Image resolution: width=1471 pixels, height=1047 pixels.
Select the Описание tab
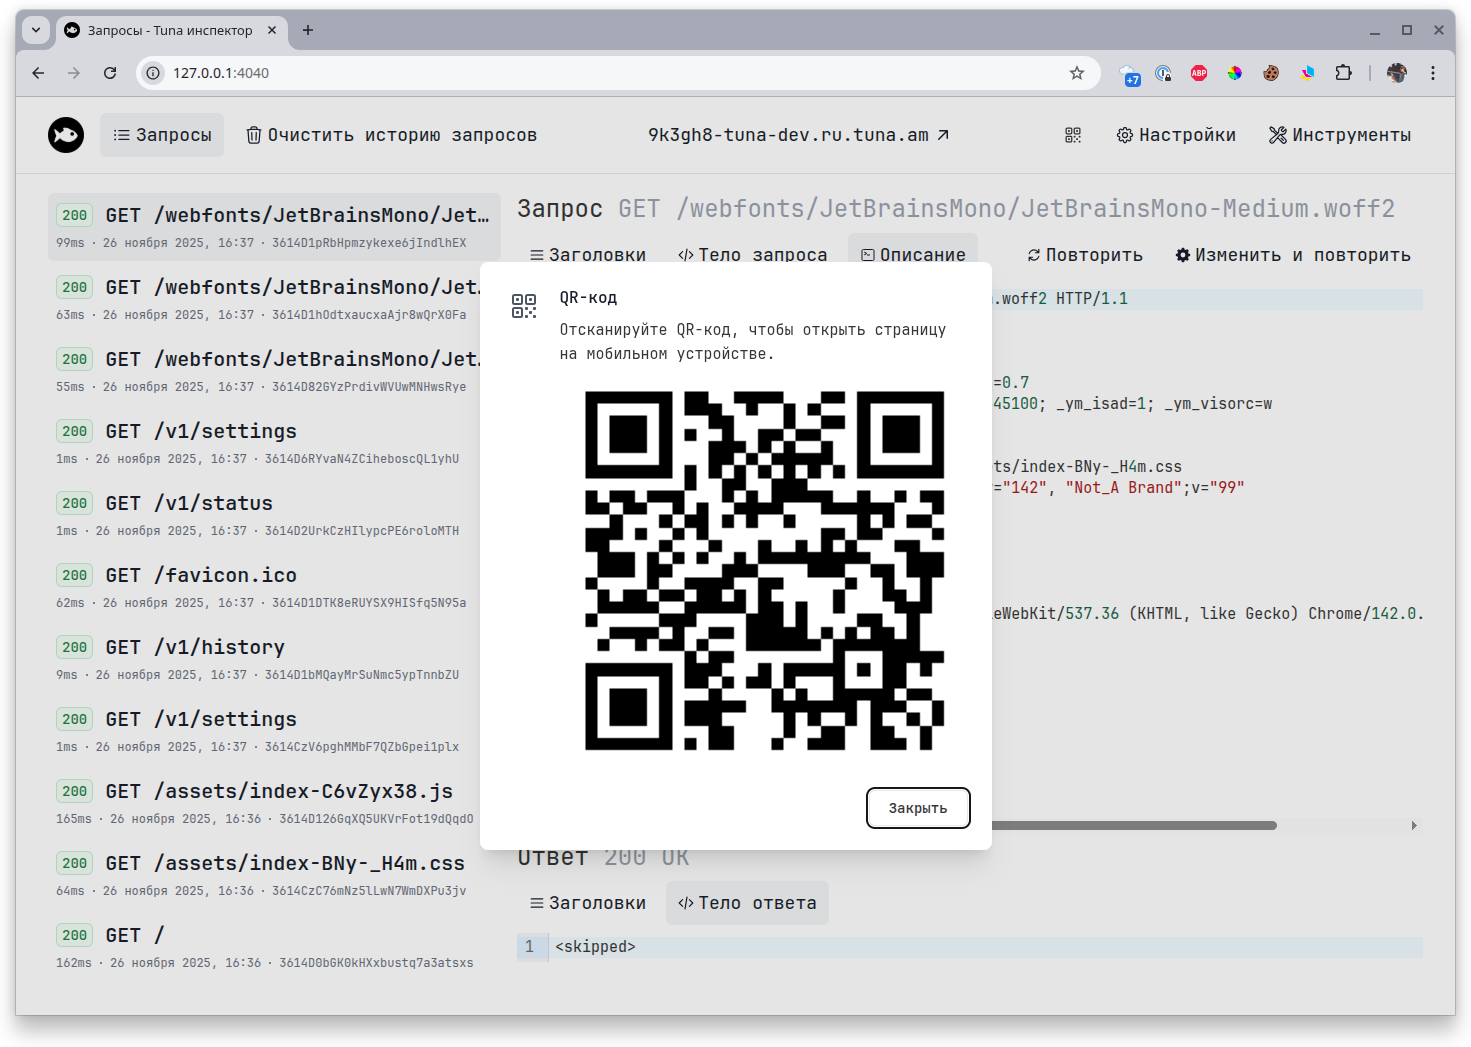[913, 254]
